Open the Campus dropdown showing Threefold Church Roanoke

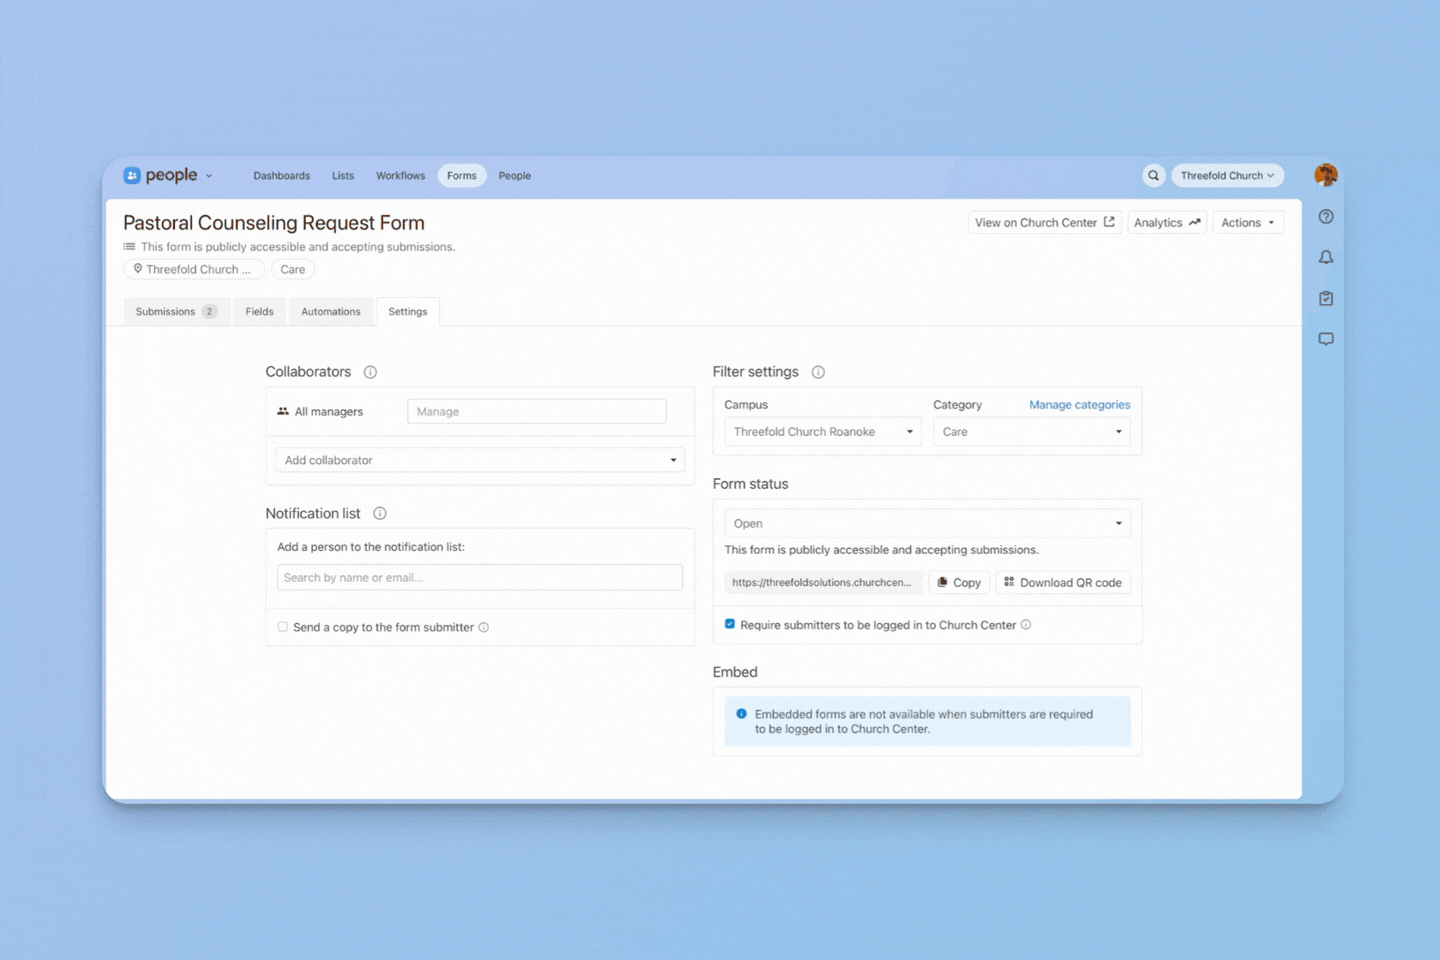point(823,432)
